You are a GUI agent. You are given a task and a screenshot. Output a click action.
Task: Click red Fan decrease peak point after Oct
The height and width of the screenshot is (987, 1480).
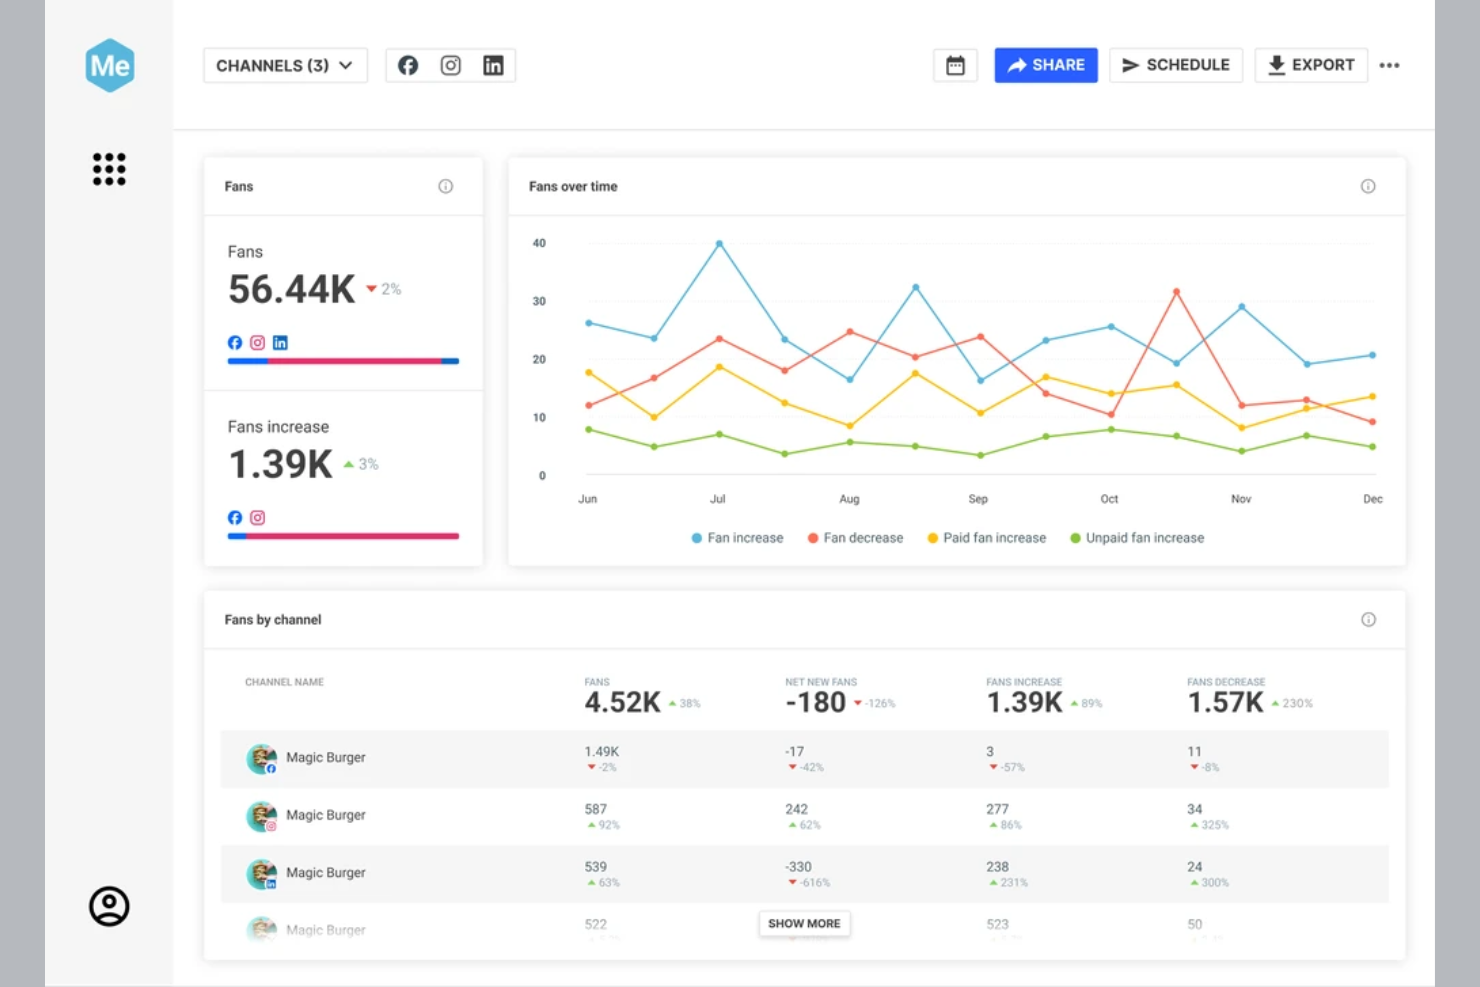(x=1176, y=291)
